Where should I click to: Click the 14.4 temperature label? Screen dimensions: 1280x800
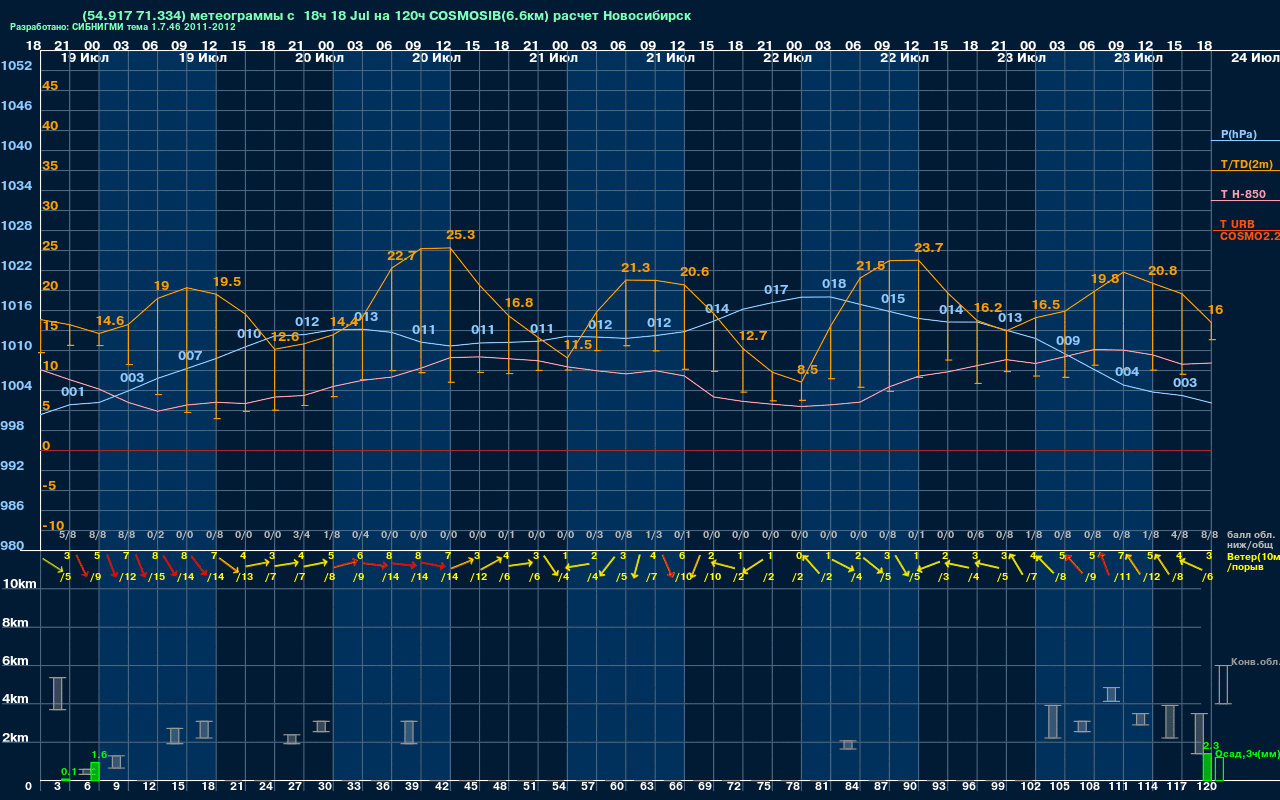344,322
